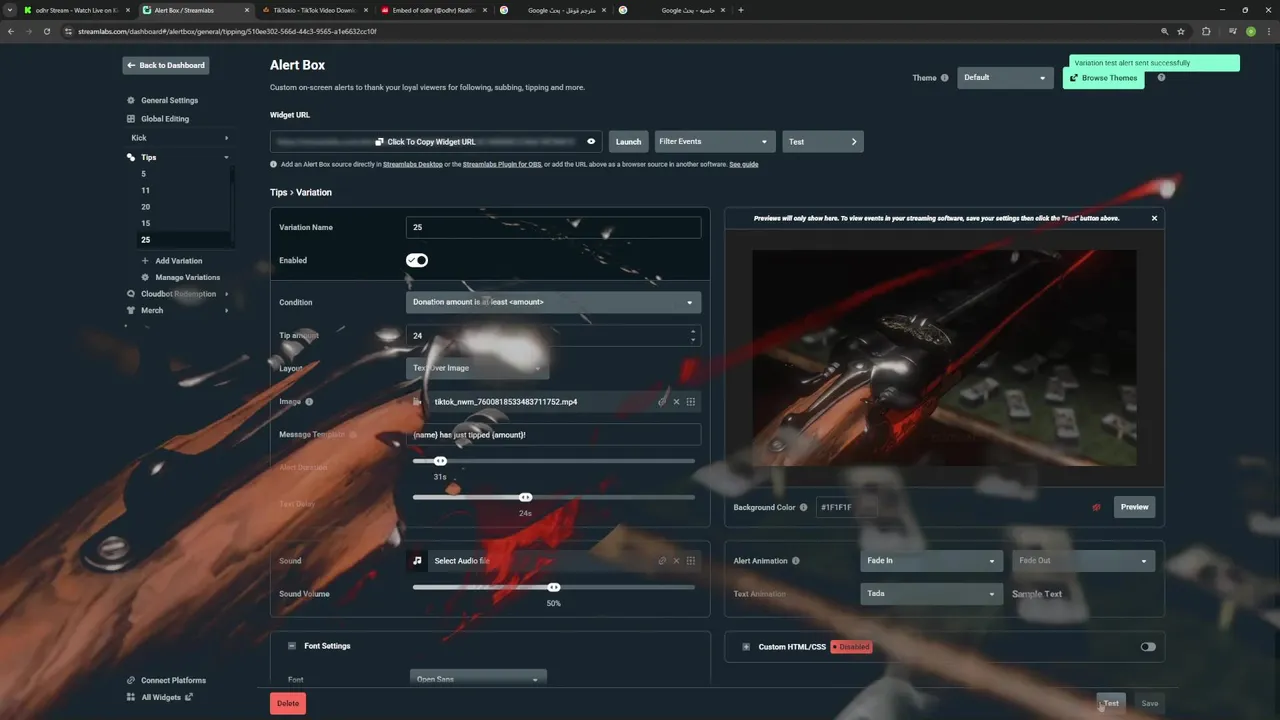Switch to the odhr Stream Kick tab
The width and height of the screenshot is (1280, 720).
pos(76,10)
